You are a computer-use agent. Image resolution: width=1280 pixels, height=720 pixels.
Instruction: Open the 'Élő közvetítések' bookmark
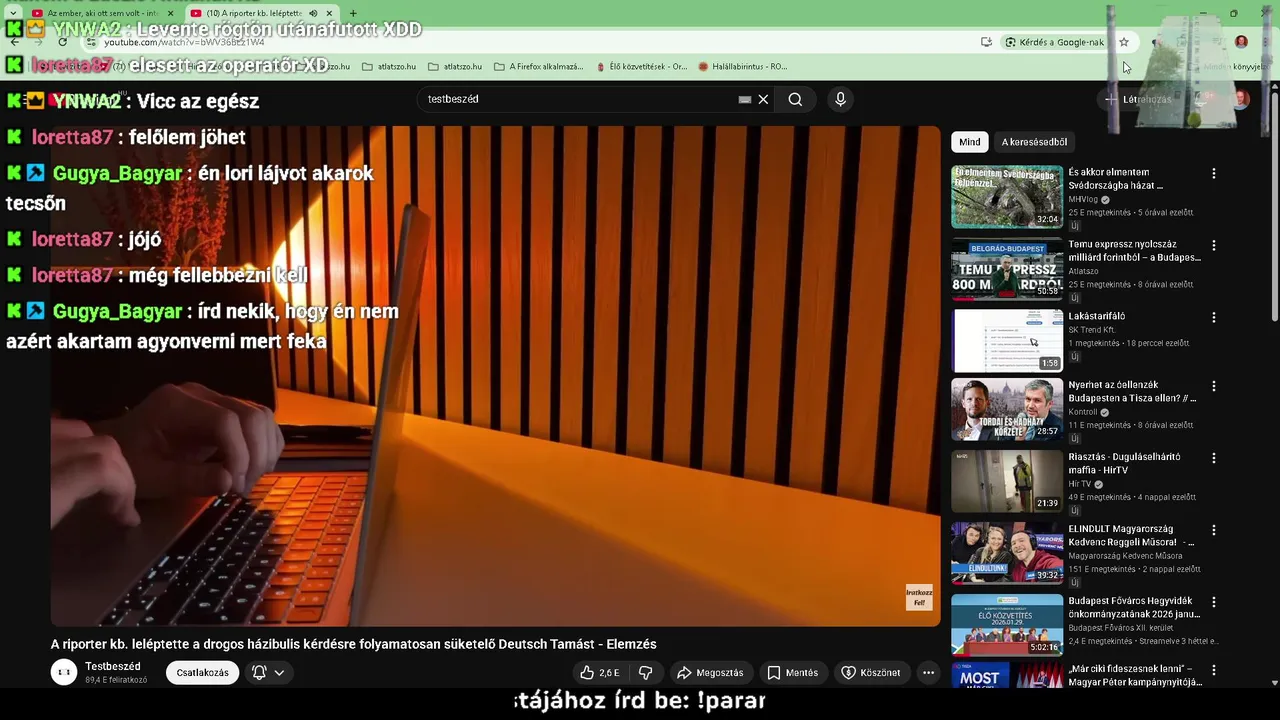click(642, 66)
